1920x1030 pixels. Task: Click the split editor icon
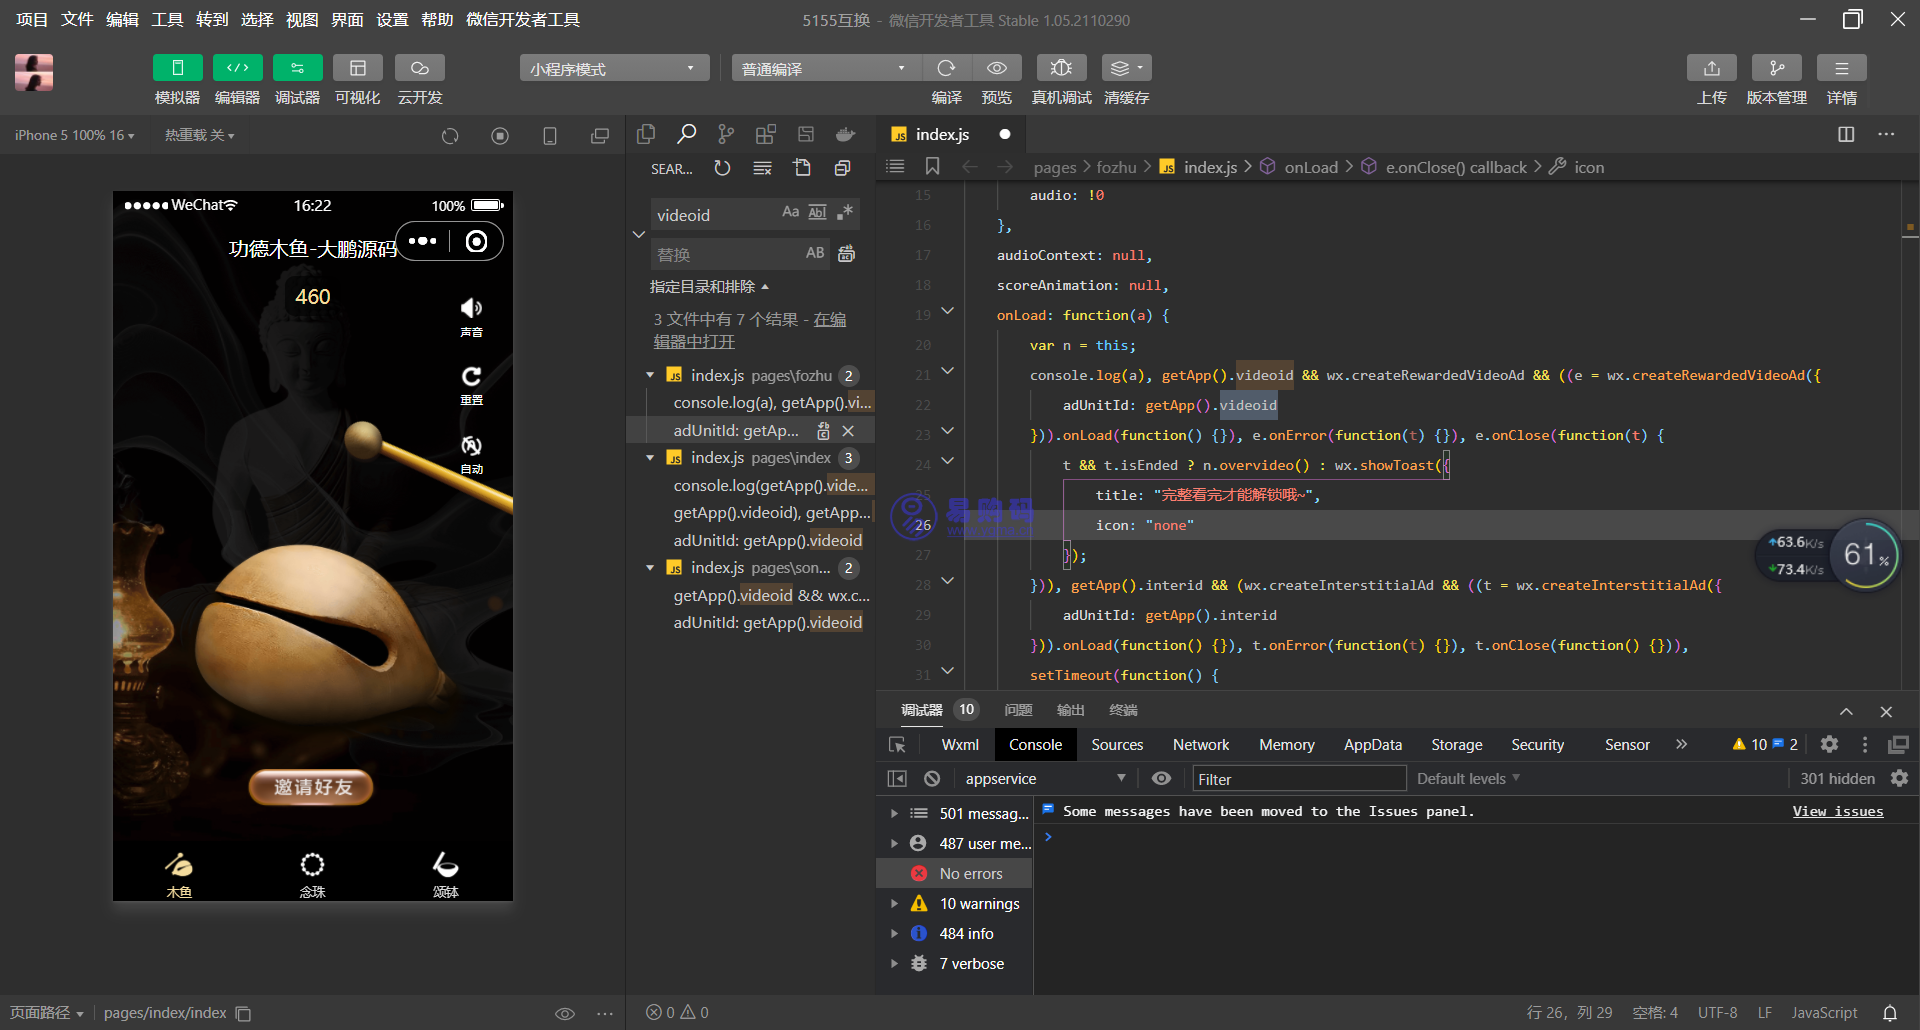tap(1846, 134)
